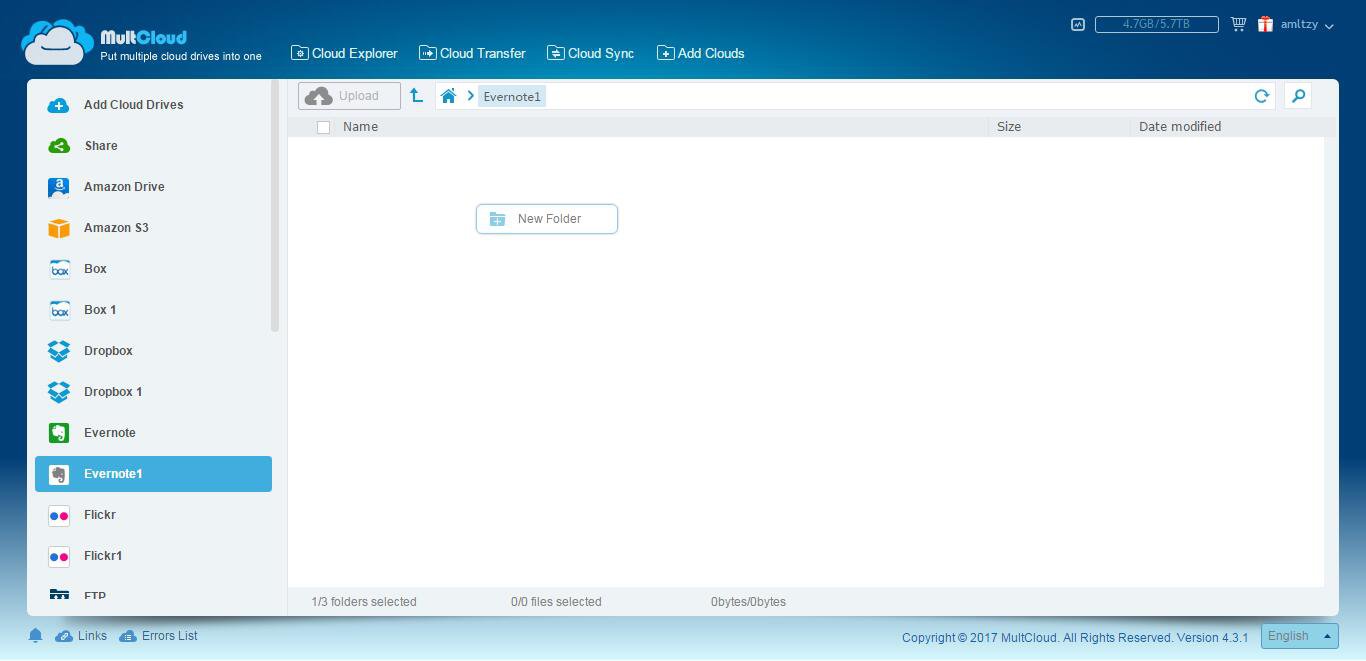Select Amazon Drive label in sidebar
This screenshot has width=1366, height=661.
(x=124, y=187)
